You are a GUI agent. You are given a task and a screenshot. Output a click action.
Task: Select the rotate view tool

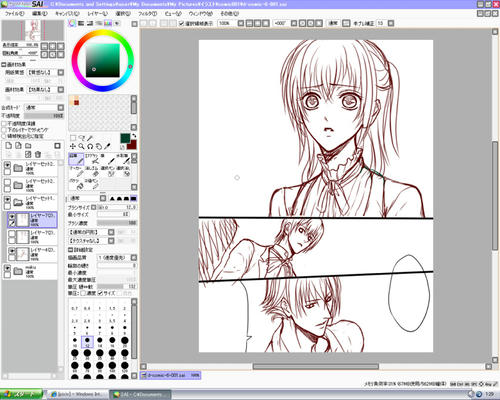pyautogui.click(x=90, y=146)
